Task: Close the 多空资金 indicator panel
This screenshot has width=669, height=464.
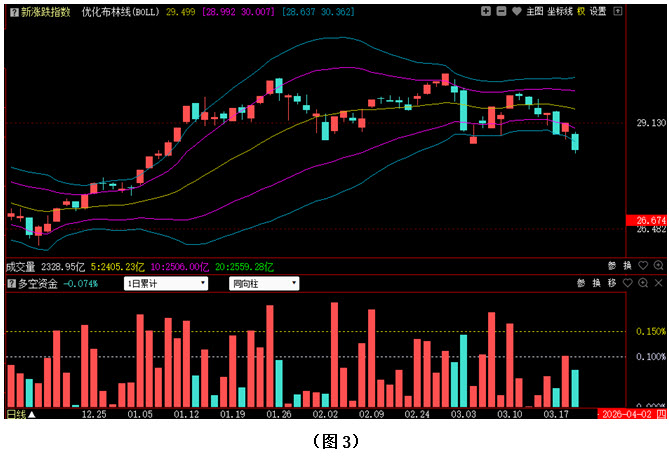Action: [x=658, y=283]
